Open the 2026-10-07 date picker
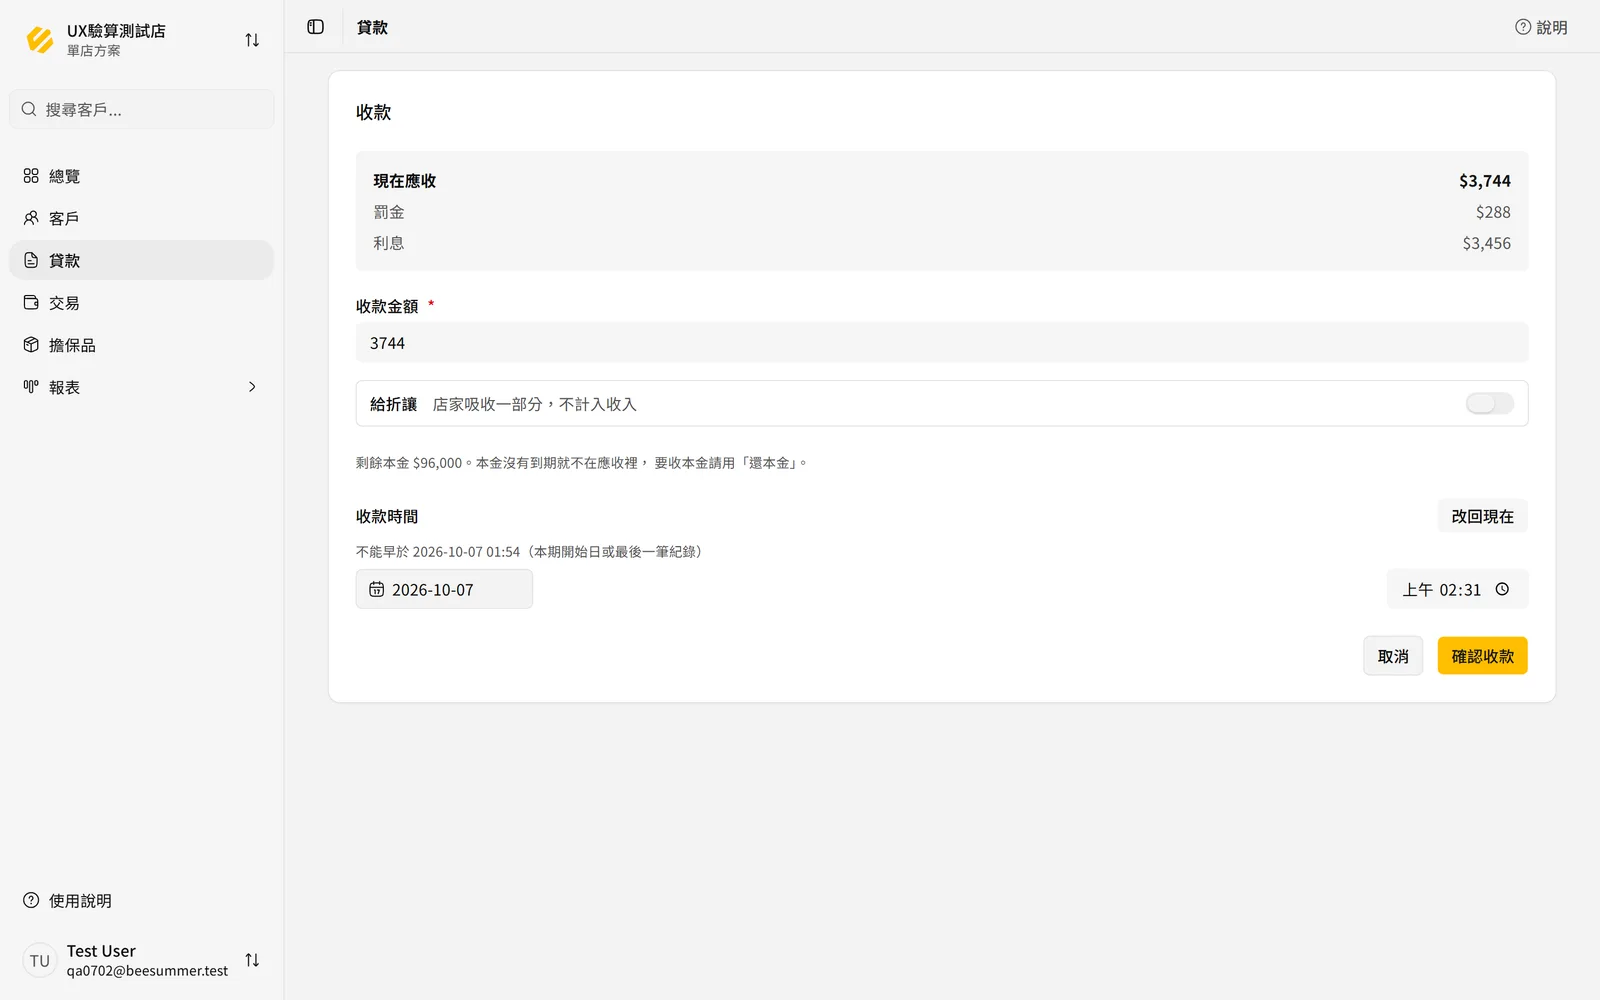The width and height of the screenshot is (1600, 1000). [444, 589]
